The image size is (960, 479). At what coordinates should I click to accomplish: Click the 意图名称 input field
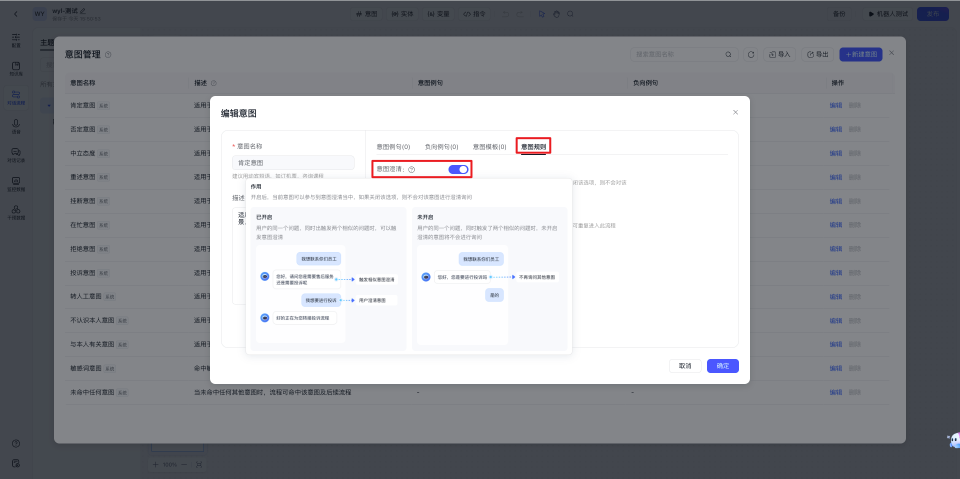tap(293, 162)
